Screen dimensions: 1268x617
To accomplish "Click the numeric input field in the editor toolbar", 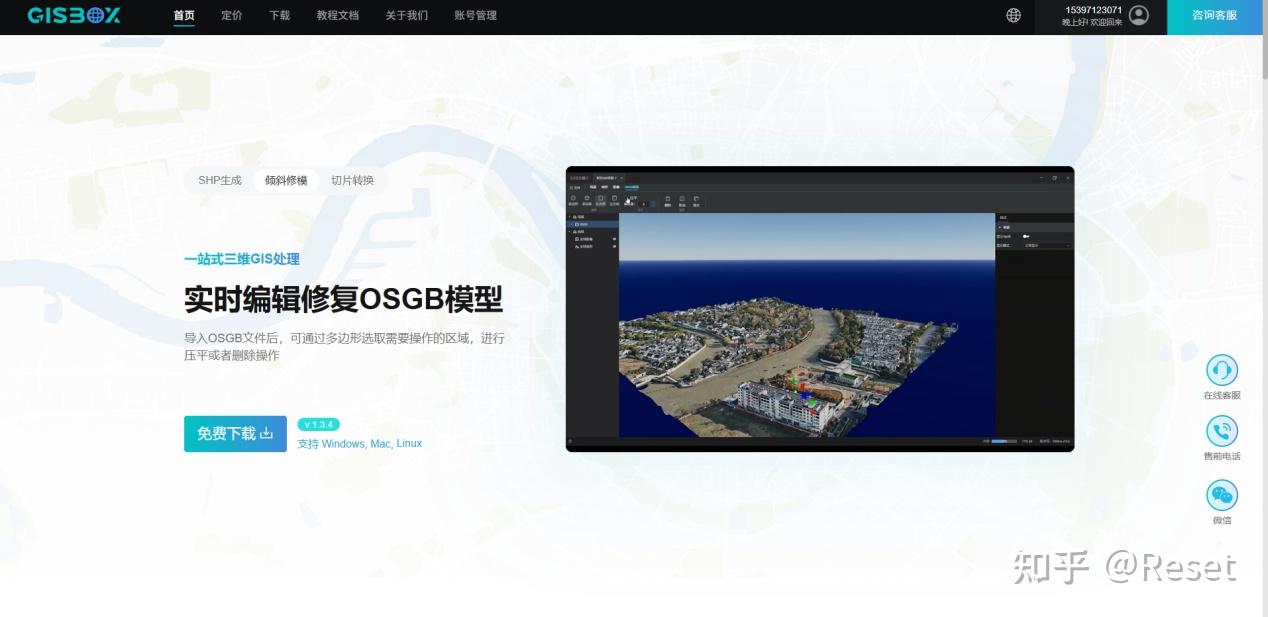I will (x=645, y=203).
